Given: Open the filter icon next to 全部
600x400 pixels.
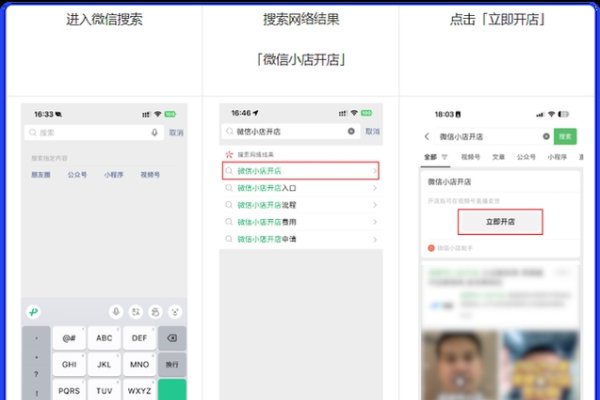Looking at the screenshot, I should pyautogui.click(x=445, y=157).
